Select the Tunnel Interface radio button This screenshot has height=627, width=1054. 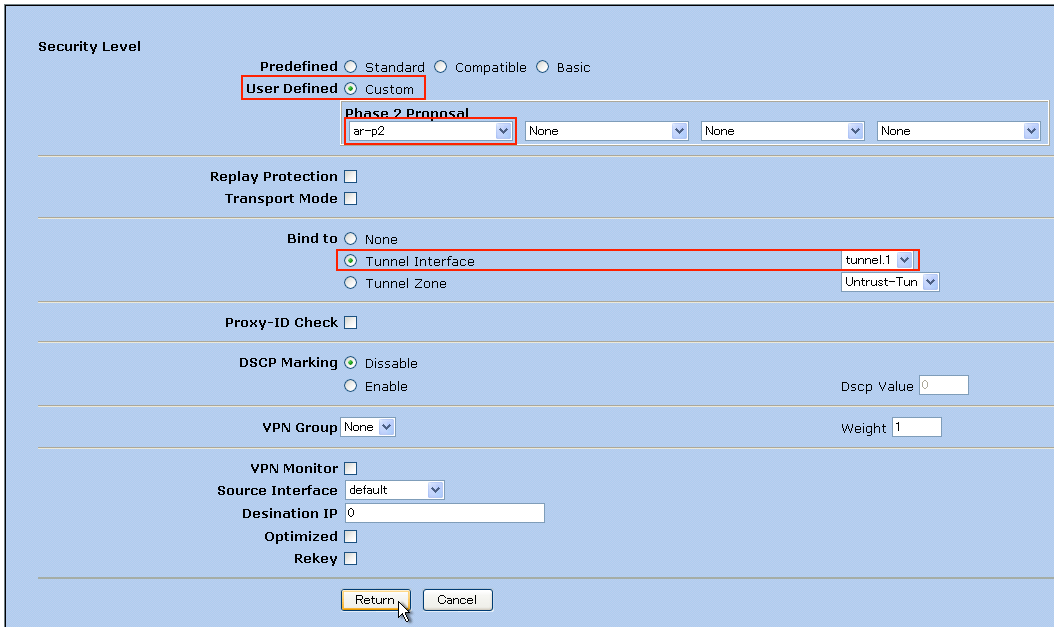point(350,261)
